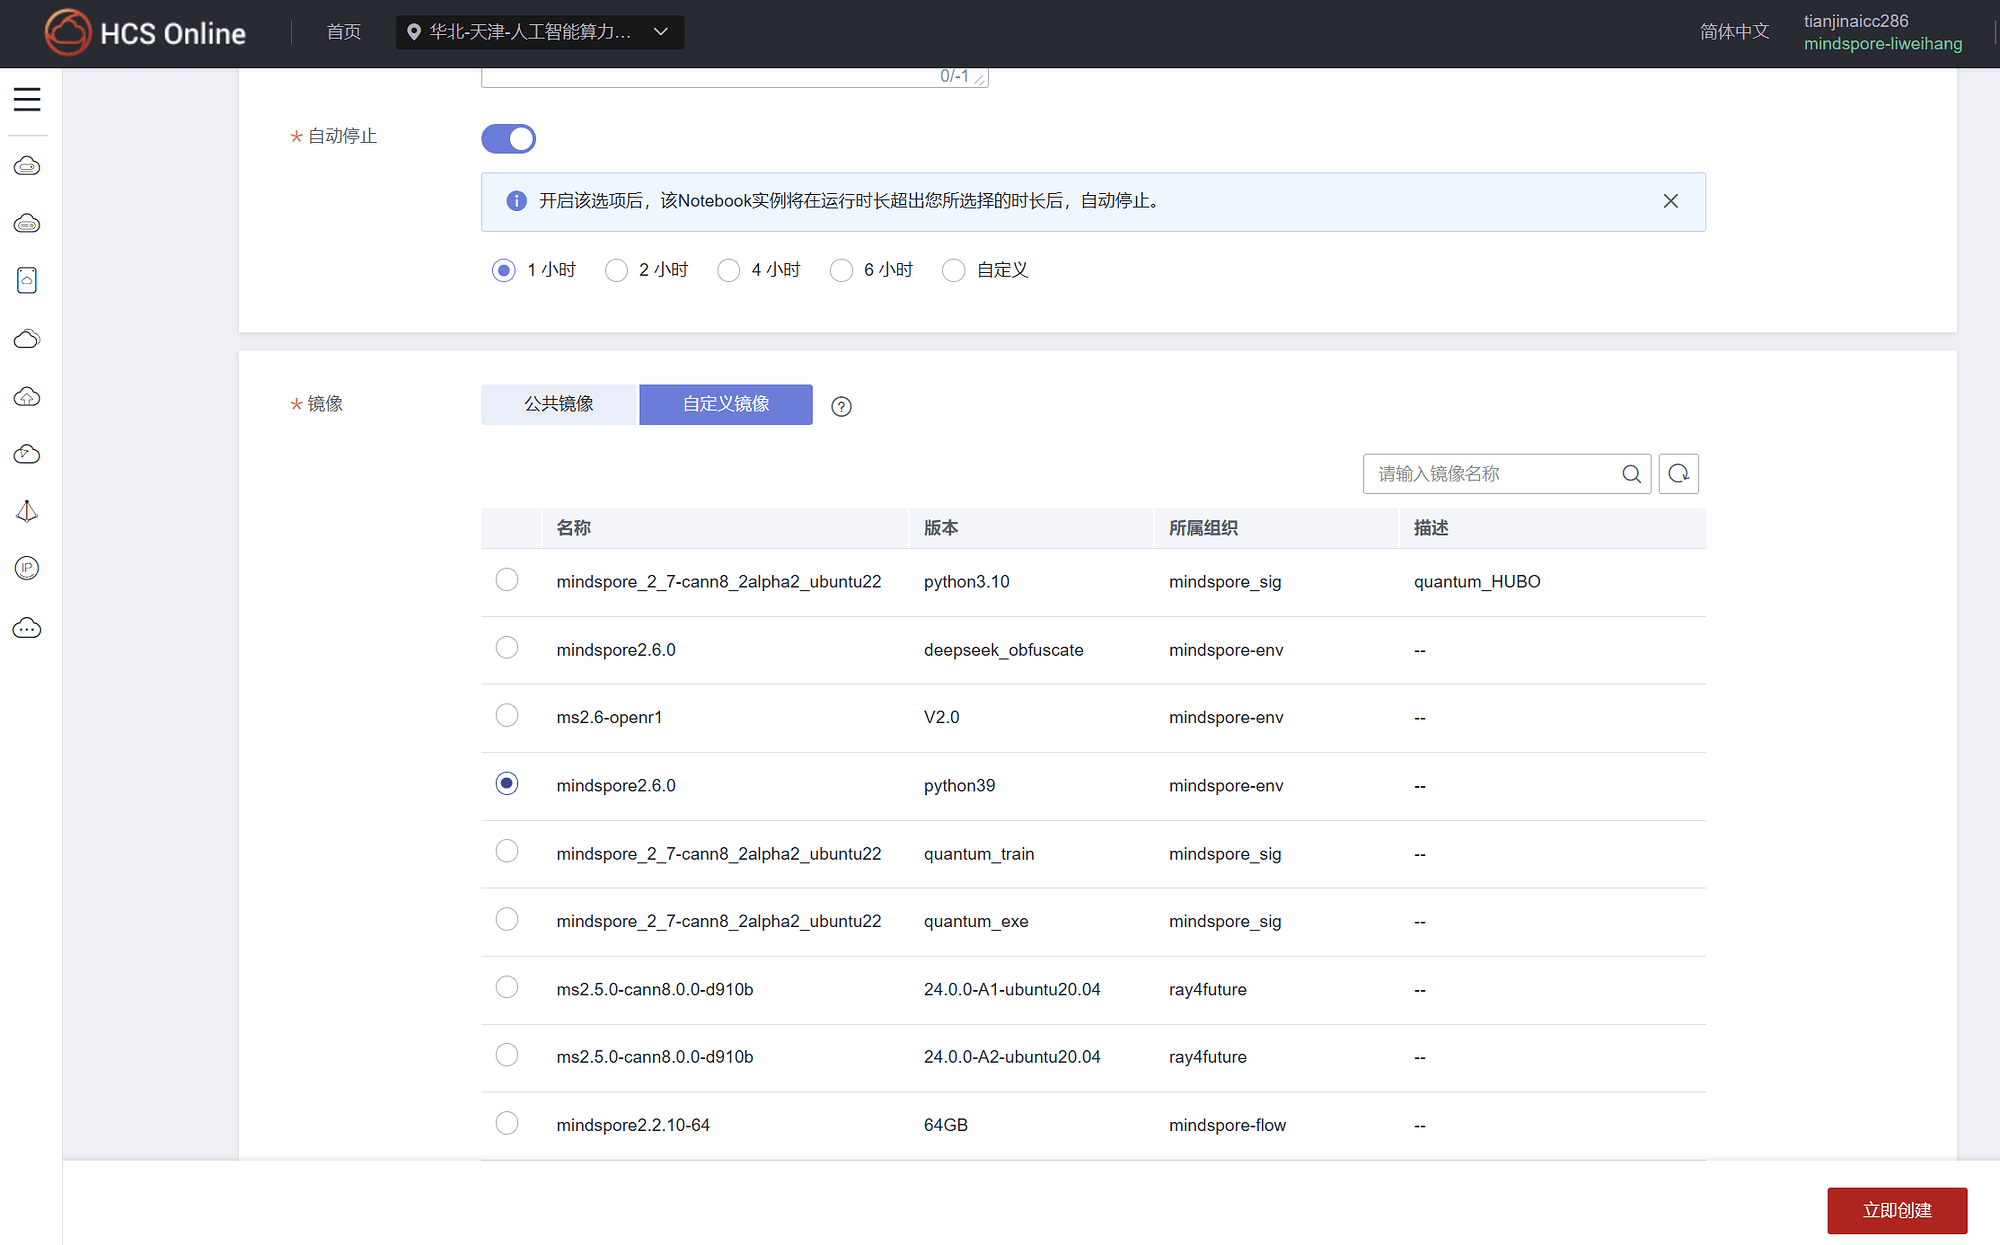
Task: Click the cloud upload sidebar icon
Action: 27,397
